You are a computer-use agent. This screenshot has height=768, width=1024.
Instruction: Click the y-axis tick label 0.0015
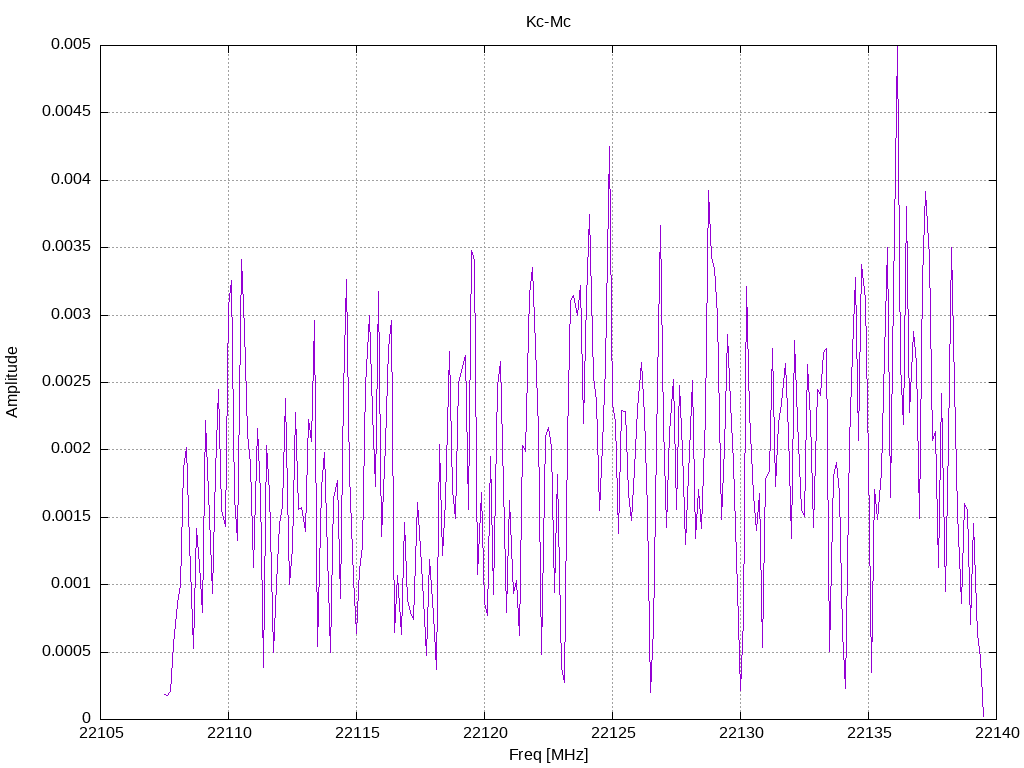67,517
